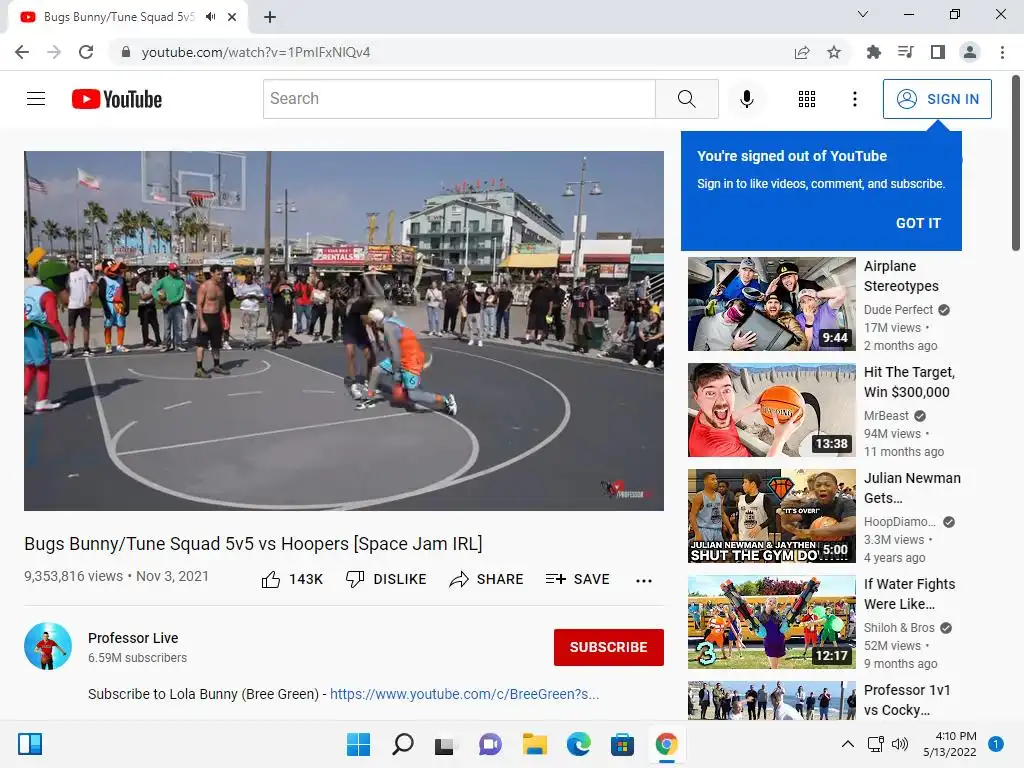Open the taskbar volume control

[x=900, y=744]
